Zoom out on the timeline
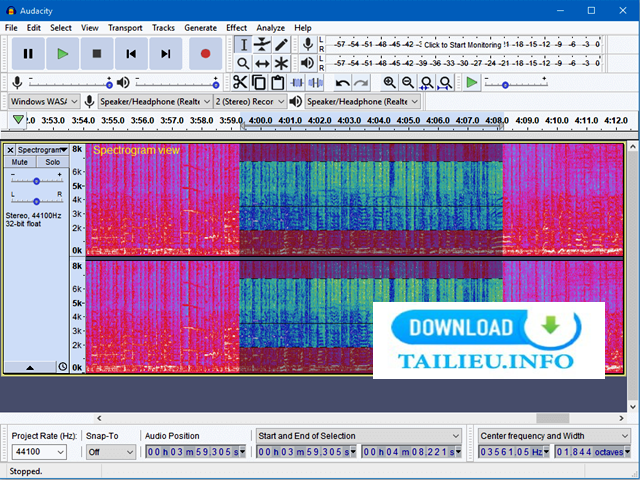The height and width of the screenshot is (480, 640). (x=408, y=83)
